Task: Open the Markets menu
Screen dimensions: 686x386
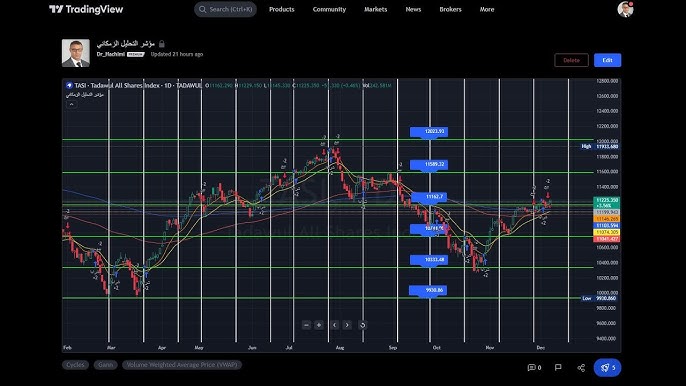Action: click(376, 9)
